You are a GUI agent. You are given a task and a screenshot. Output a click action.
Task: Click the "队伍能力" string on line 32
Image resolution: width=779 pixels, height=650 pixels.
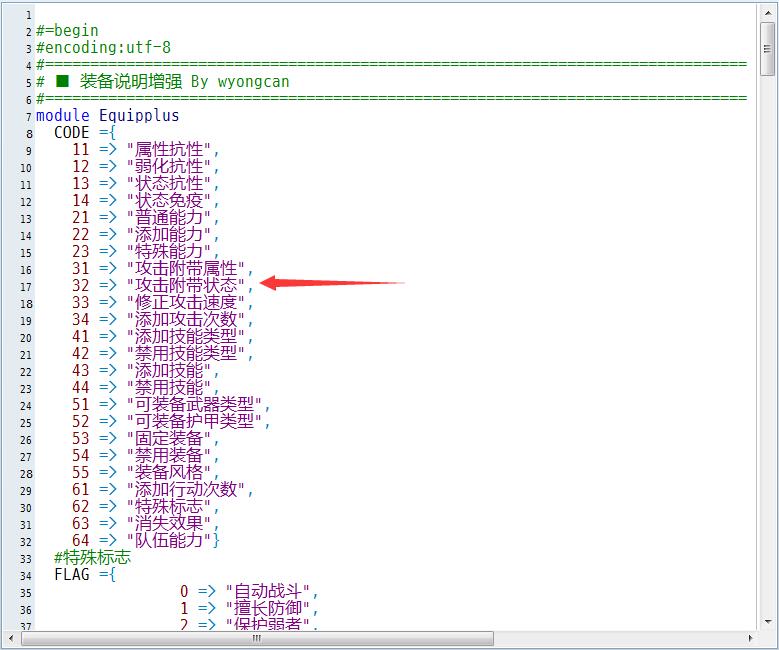click(x=169, y=540)
